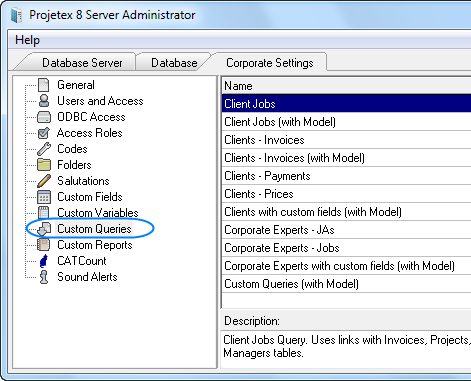Select Custom Queries (with Model) row
Image resolution: width=471 pixels, height=381 pixels.
[346, 284]
